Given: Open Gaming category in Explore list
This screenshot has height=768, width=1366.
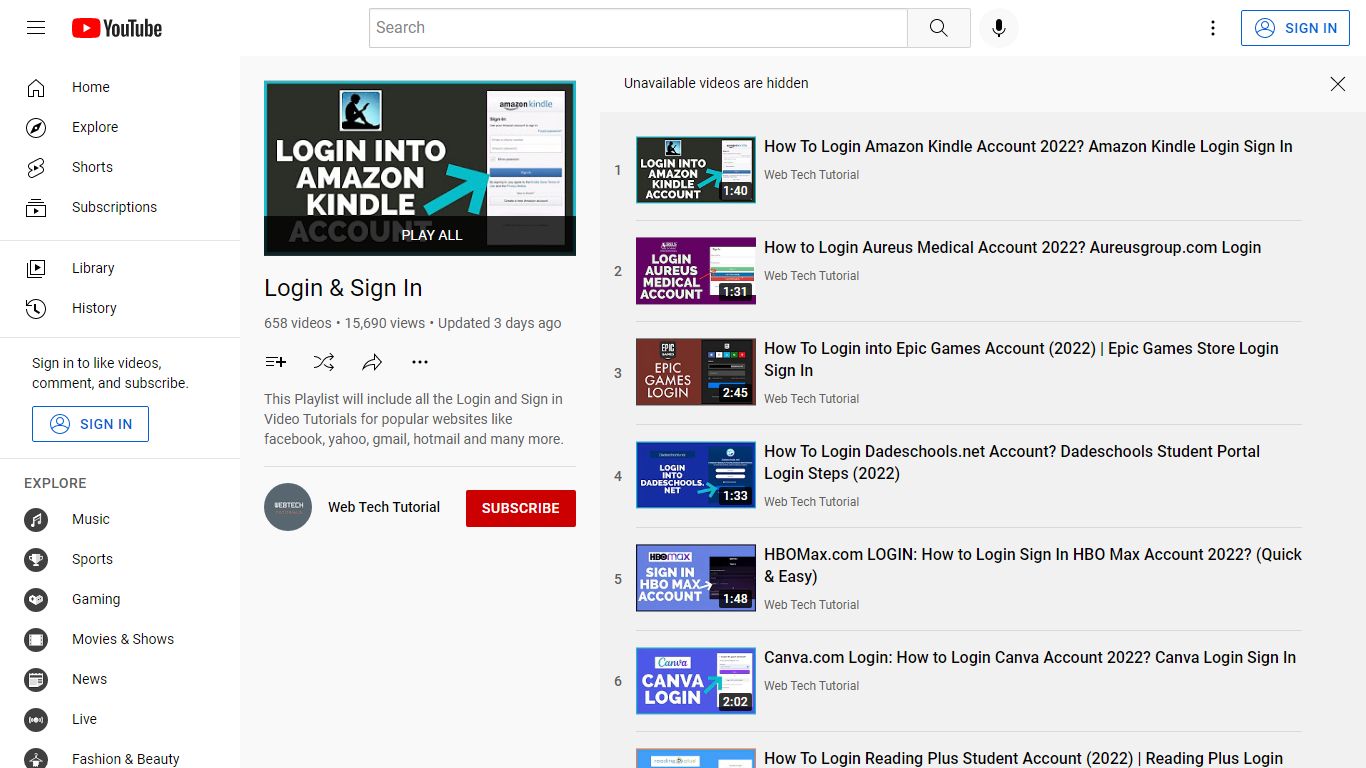Looking at the screenshot, I should pos(120,599).
